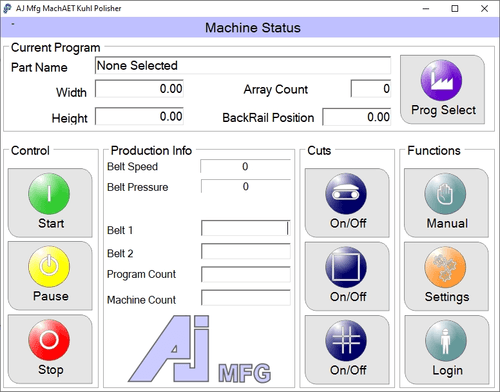Maximize the Kuhl Polisher window
Viewport: 500px width, 392px height.
click(x=455, y=9)
